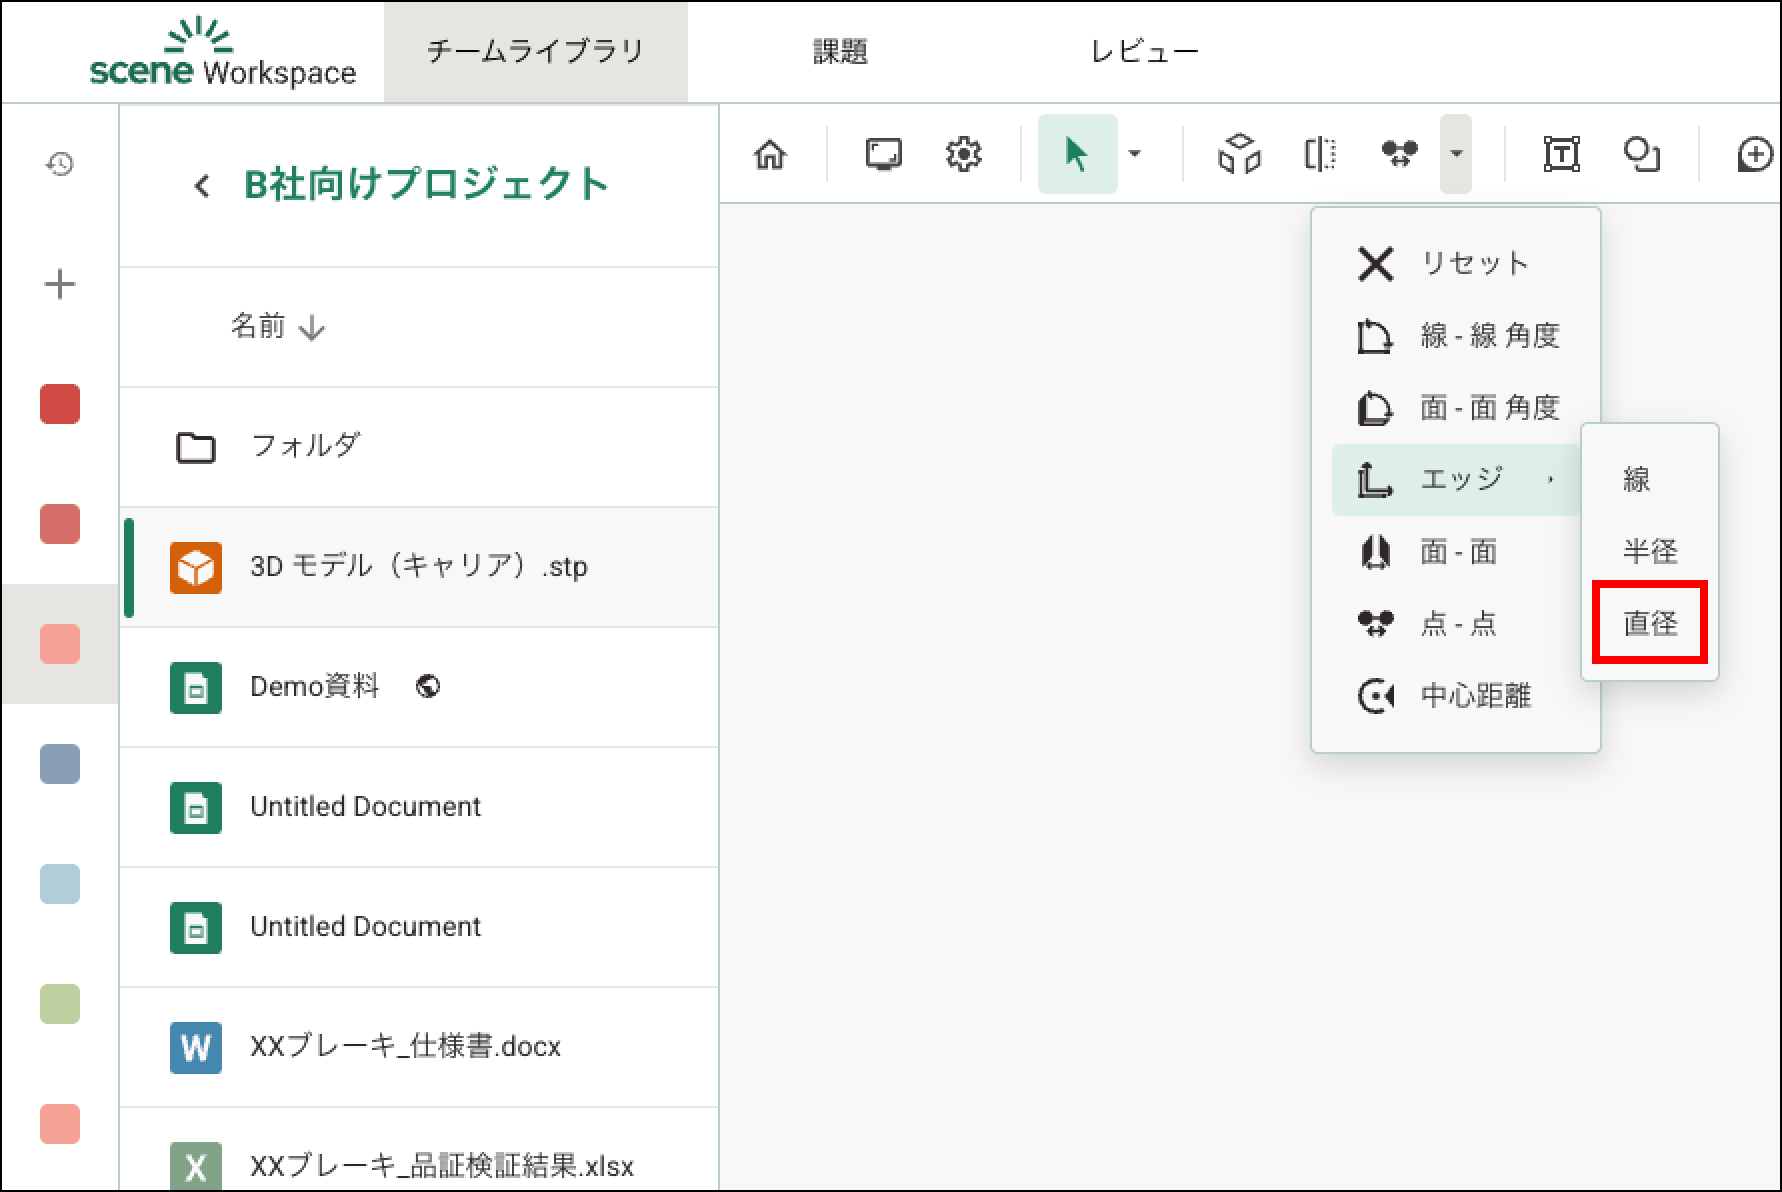
Task: Select the text annotation tool icon
Action: tap(1561, 155)
